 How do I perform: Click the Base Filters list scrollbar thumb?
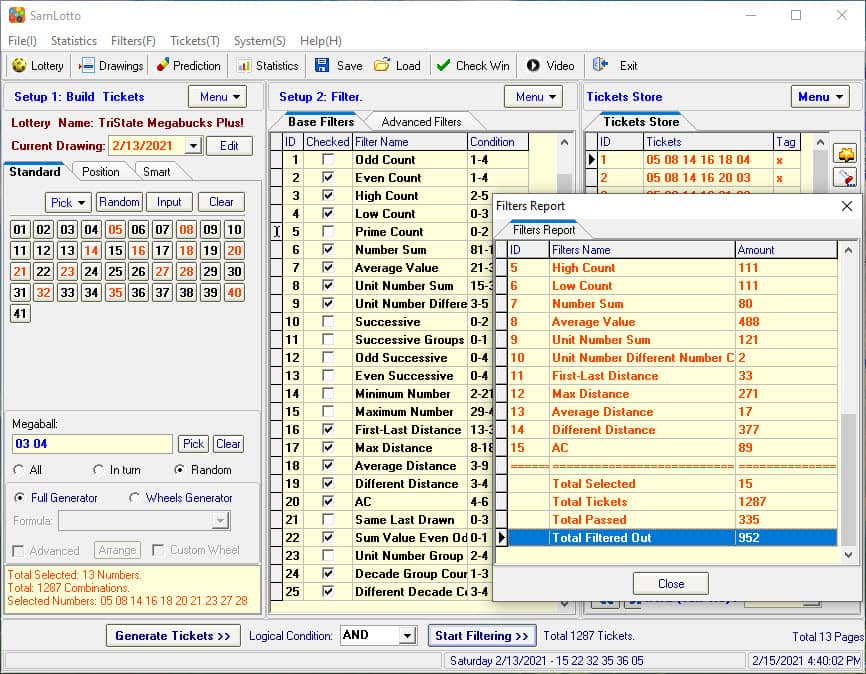(x=564, y=183)
